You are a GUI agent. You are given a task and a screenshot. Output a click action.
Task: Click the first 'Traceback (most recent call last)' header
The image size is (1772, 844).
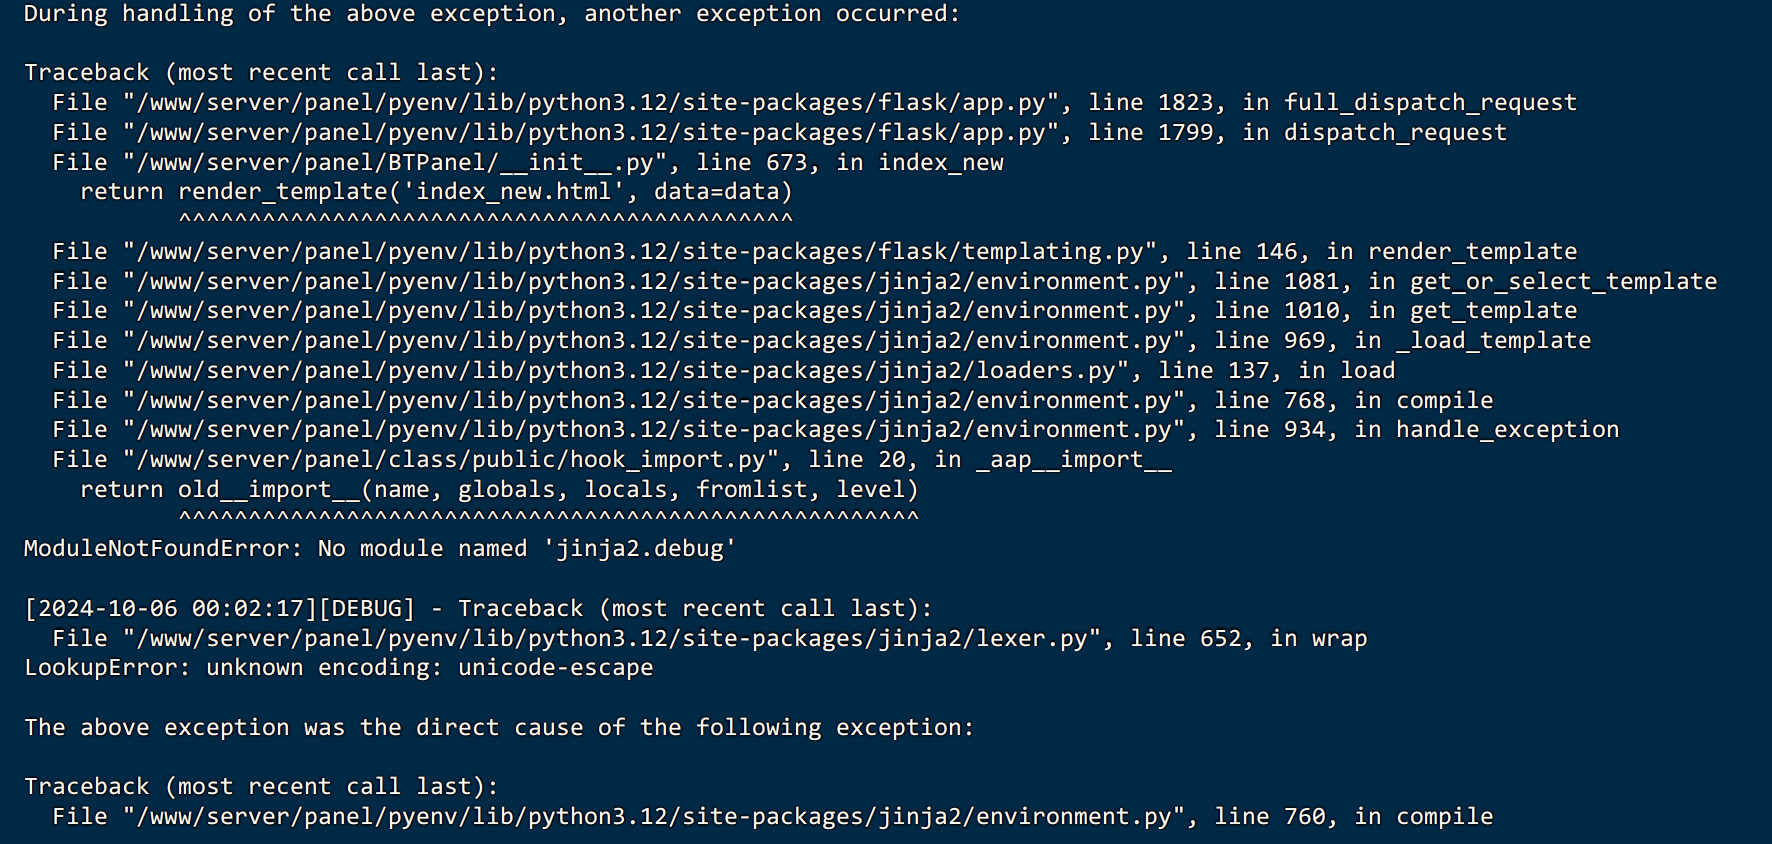coord(261,73)
